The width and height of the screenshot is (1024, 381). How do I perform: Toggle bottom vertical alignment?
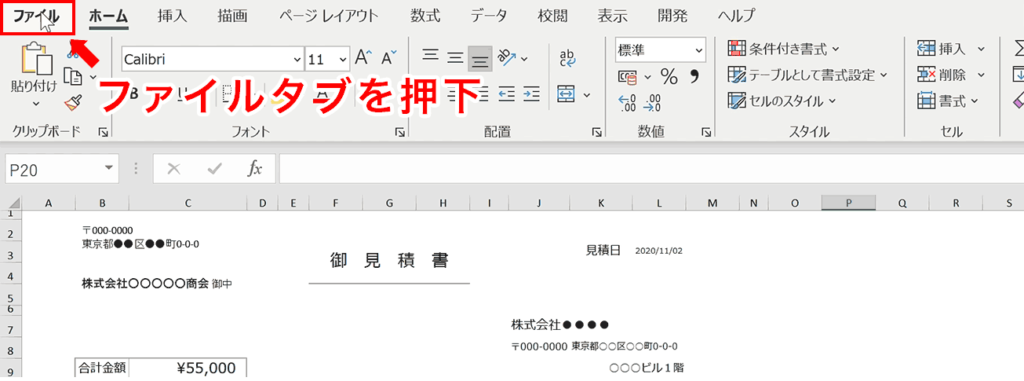(x=480, y=60)
